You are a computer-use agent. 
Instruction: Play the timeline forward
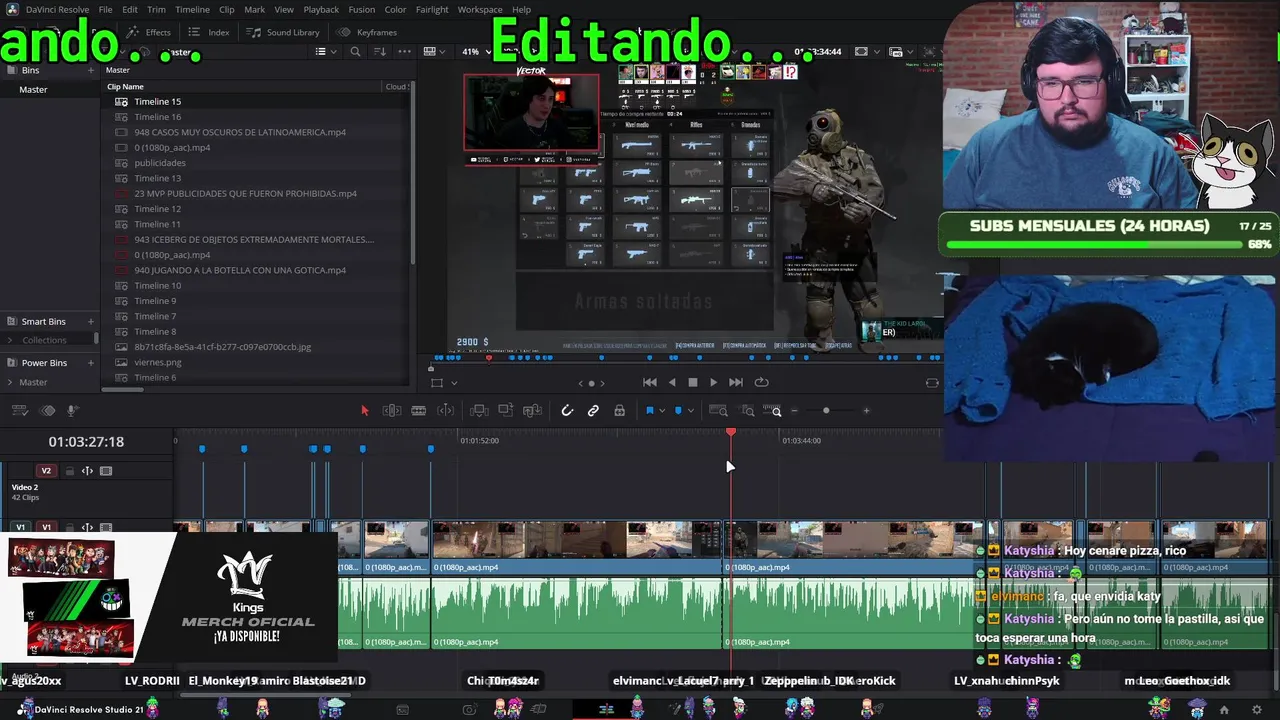tap(713, 382)
